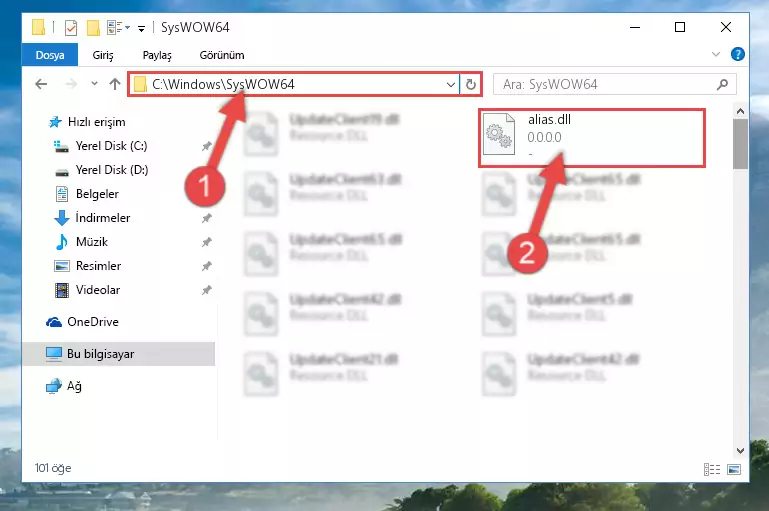Viewport: 769px width, 511px height.
Task: Click the pin icon next to Resimler
Action: tap(206, 266)
